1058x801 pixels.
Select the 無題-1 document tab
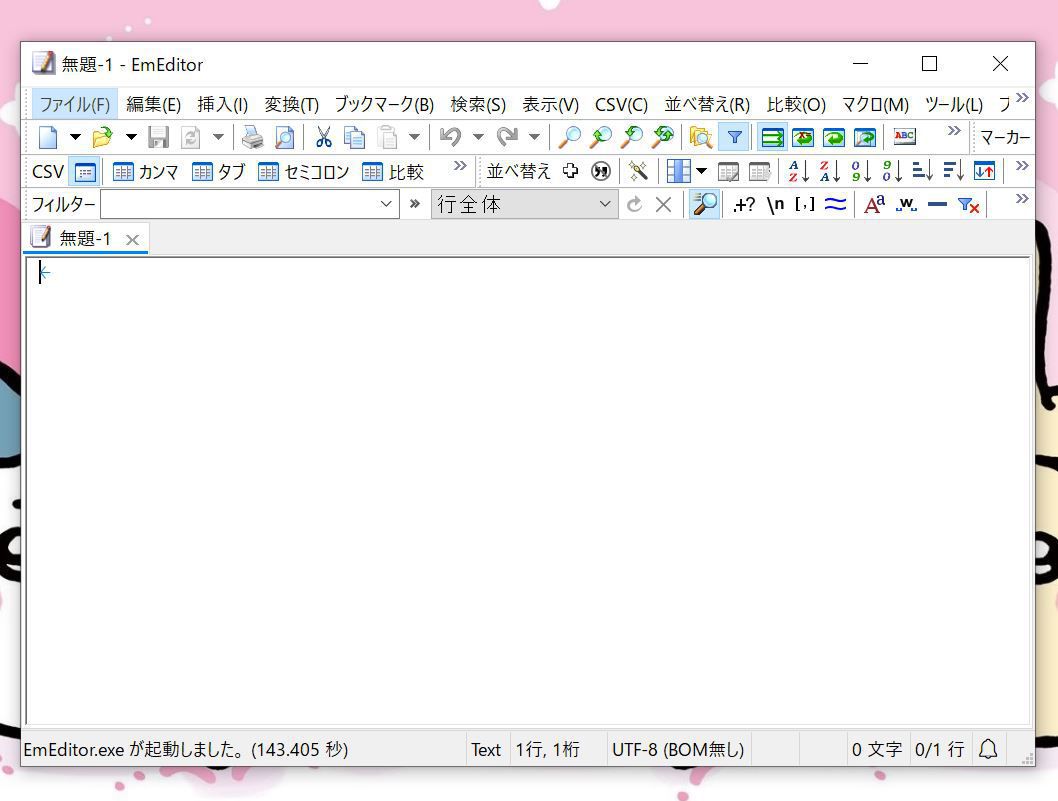coord(84,239)
